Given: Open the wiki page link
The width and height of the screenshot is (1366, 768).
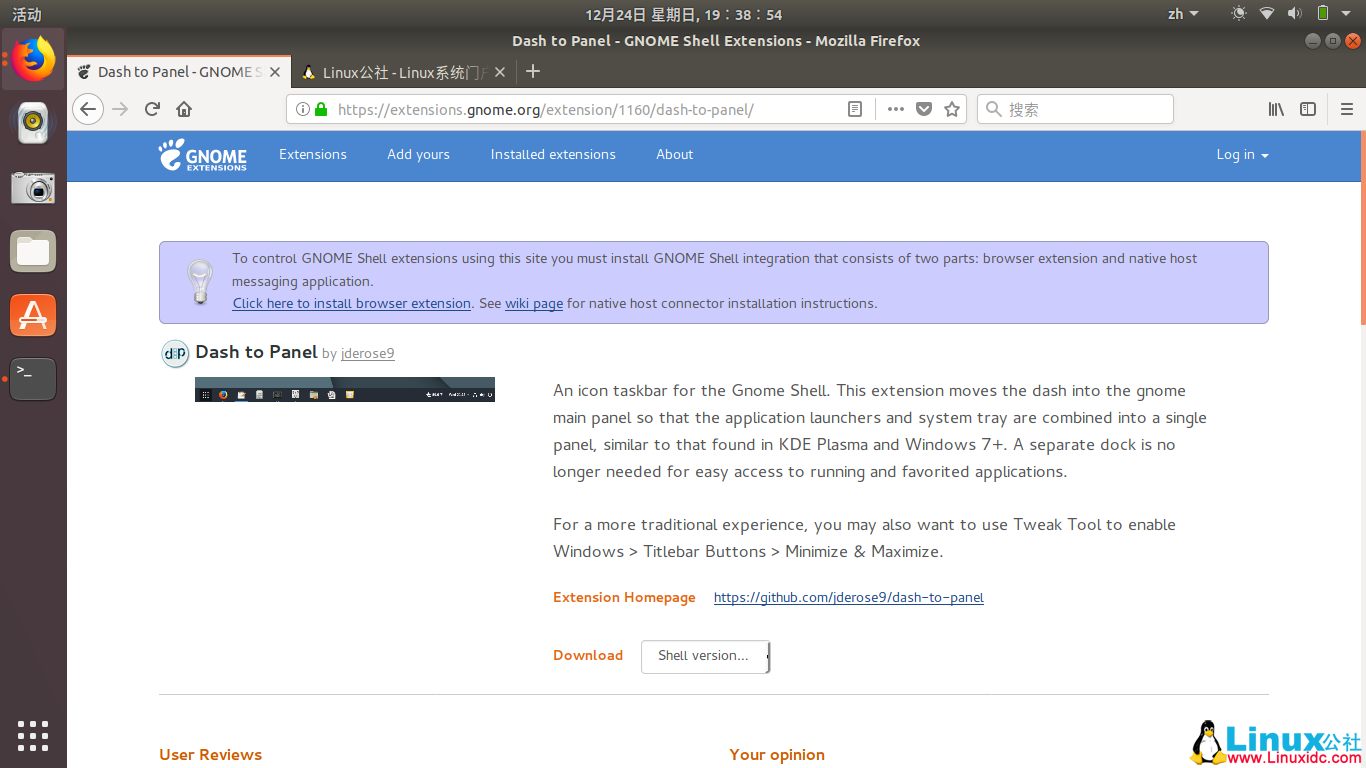Looking at the screenshot, I should [x=534, y=303].
